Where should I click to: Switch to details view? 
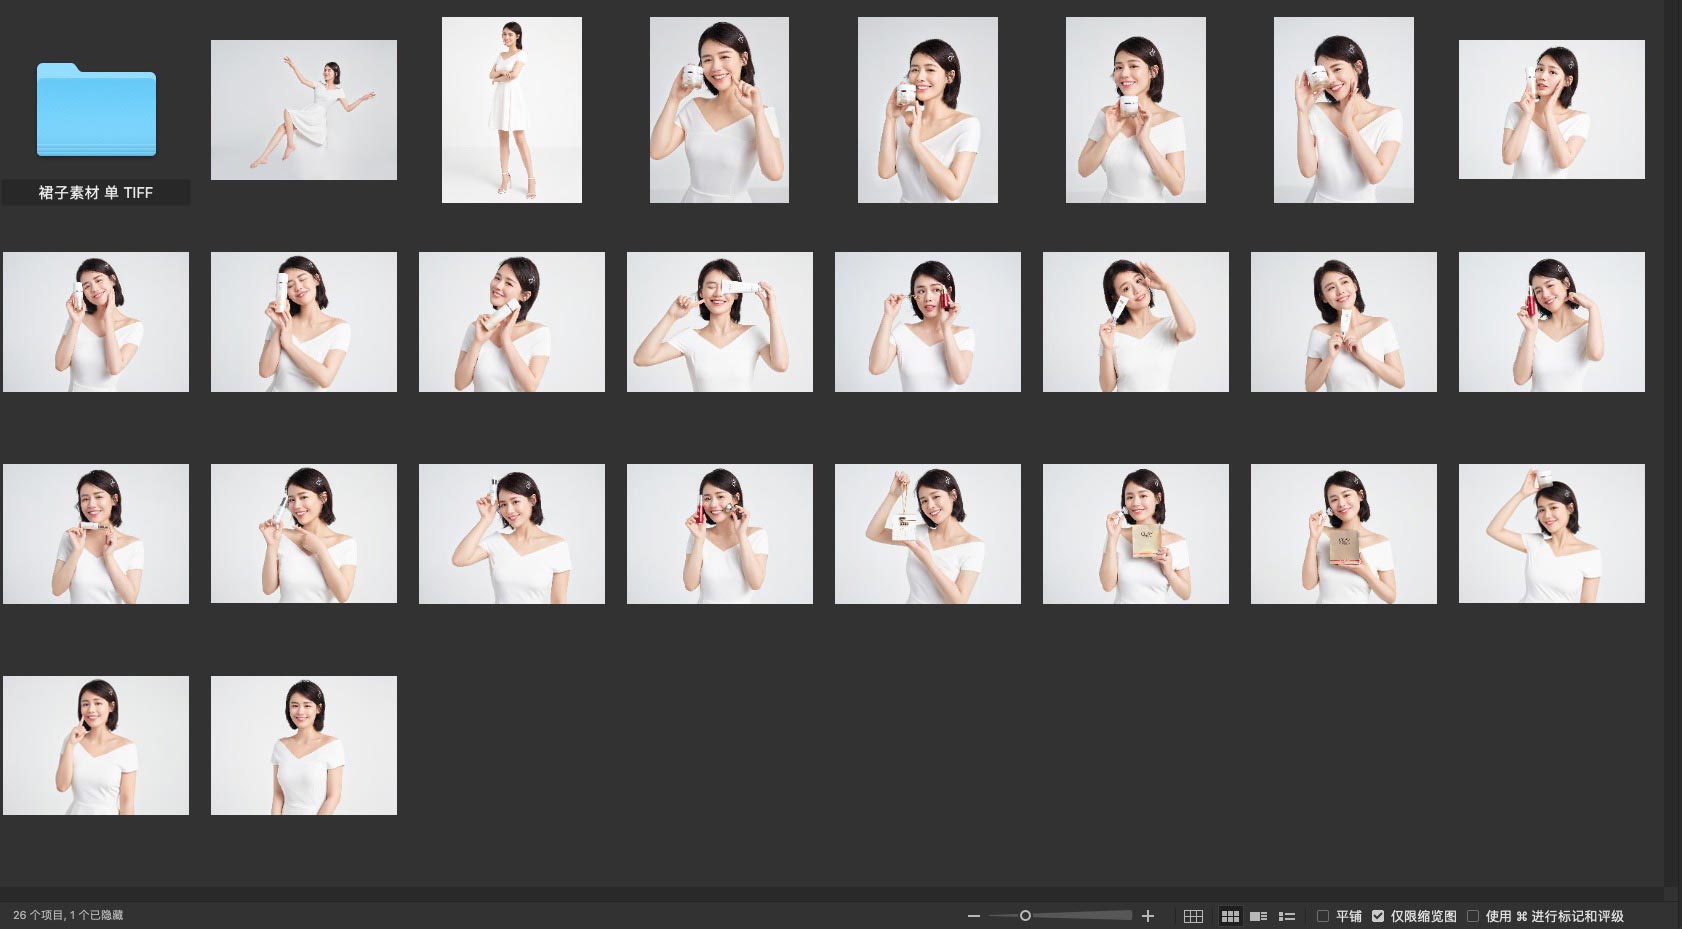pos(1259,916)
